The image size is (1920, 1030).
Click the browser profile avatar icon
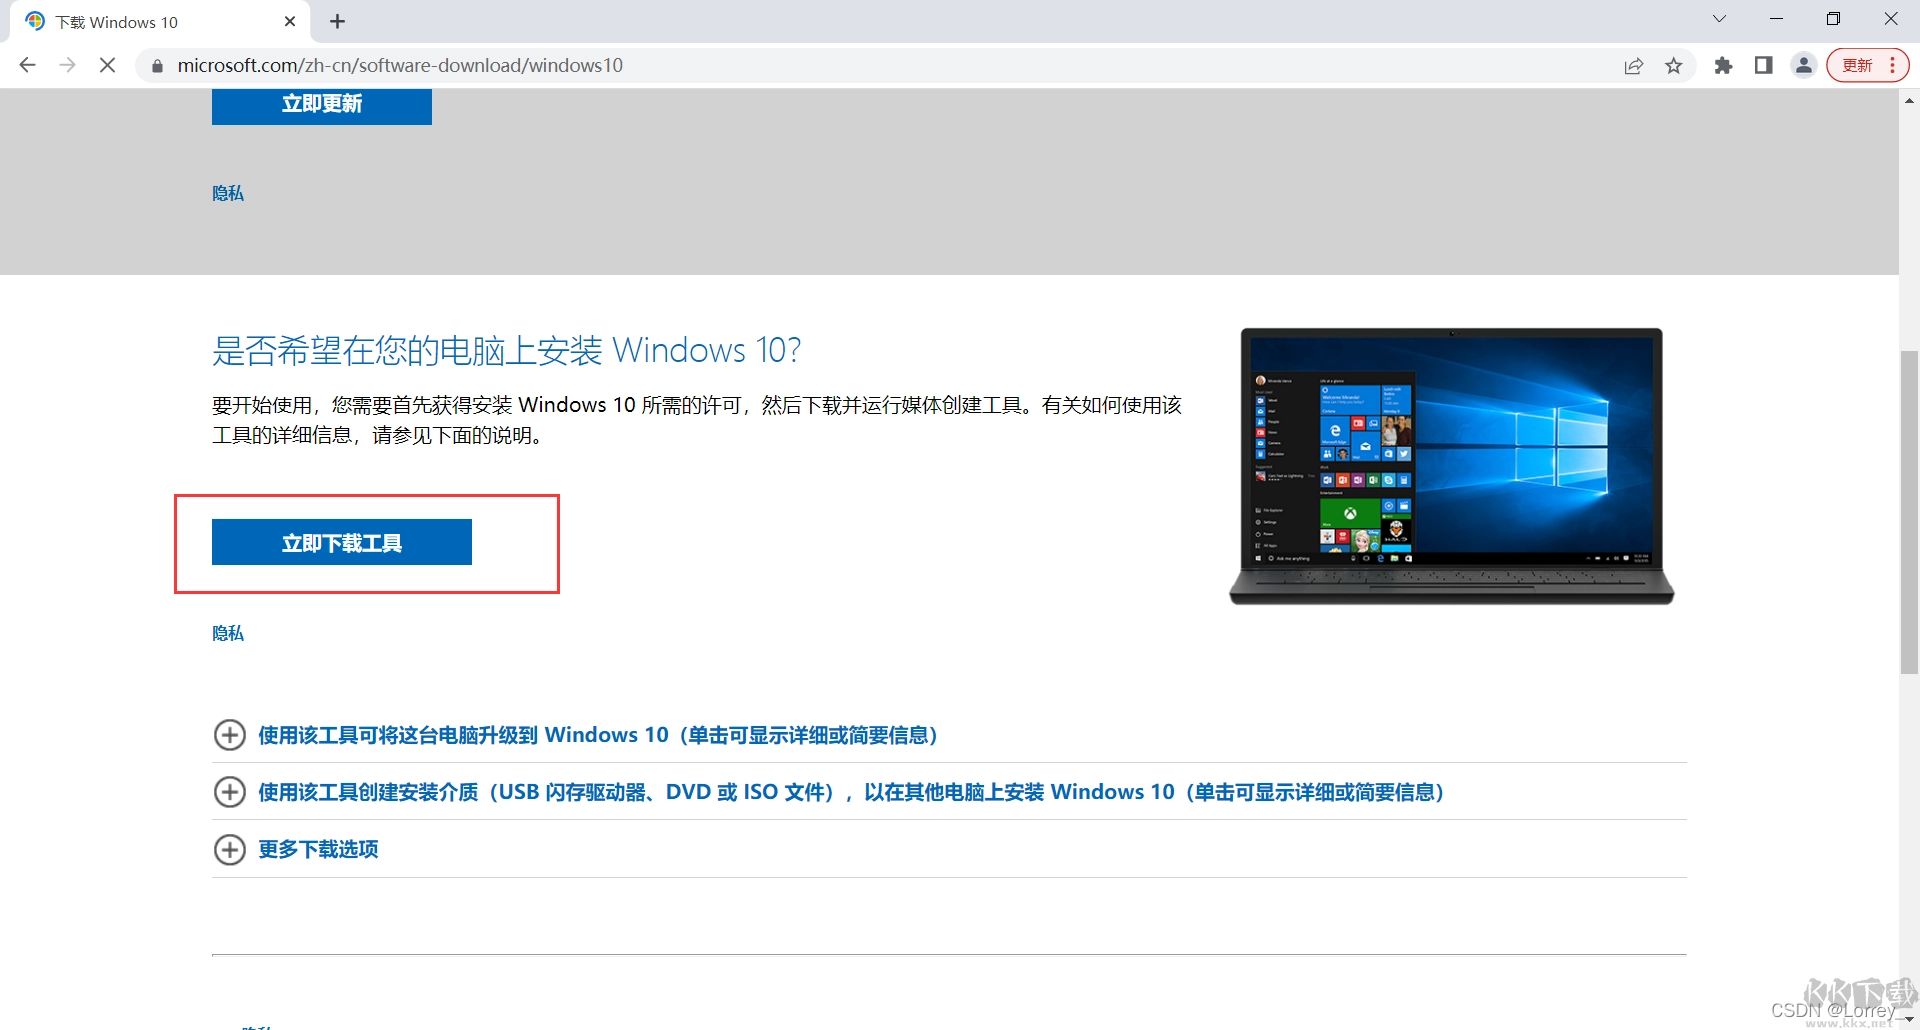(x=1803, y=65)
